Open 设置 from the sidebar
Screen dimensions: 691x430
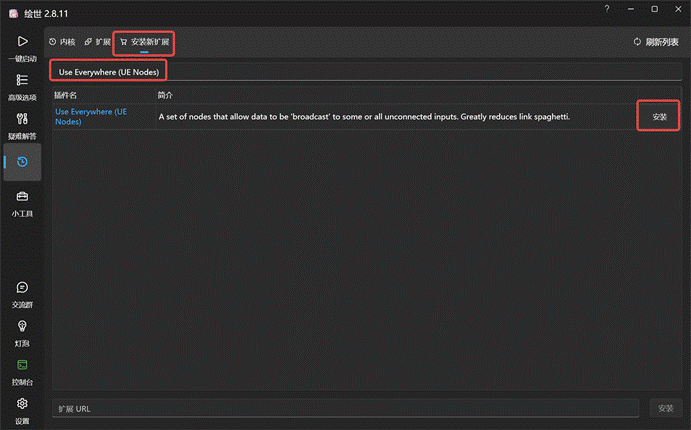click(22, 409)
